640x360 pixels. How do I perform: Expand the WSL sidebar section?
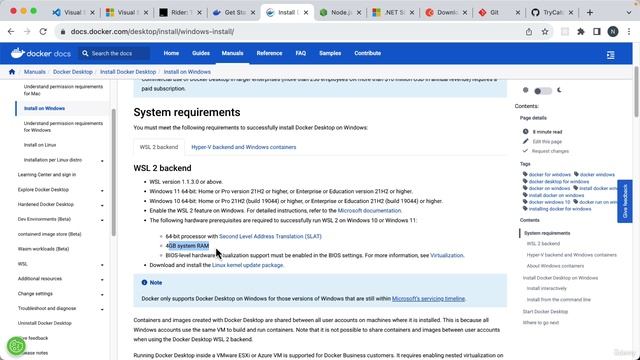coord(102,264)
